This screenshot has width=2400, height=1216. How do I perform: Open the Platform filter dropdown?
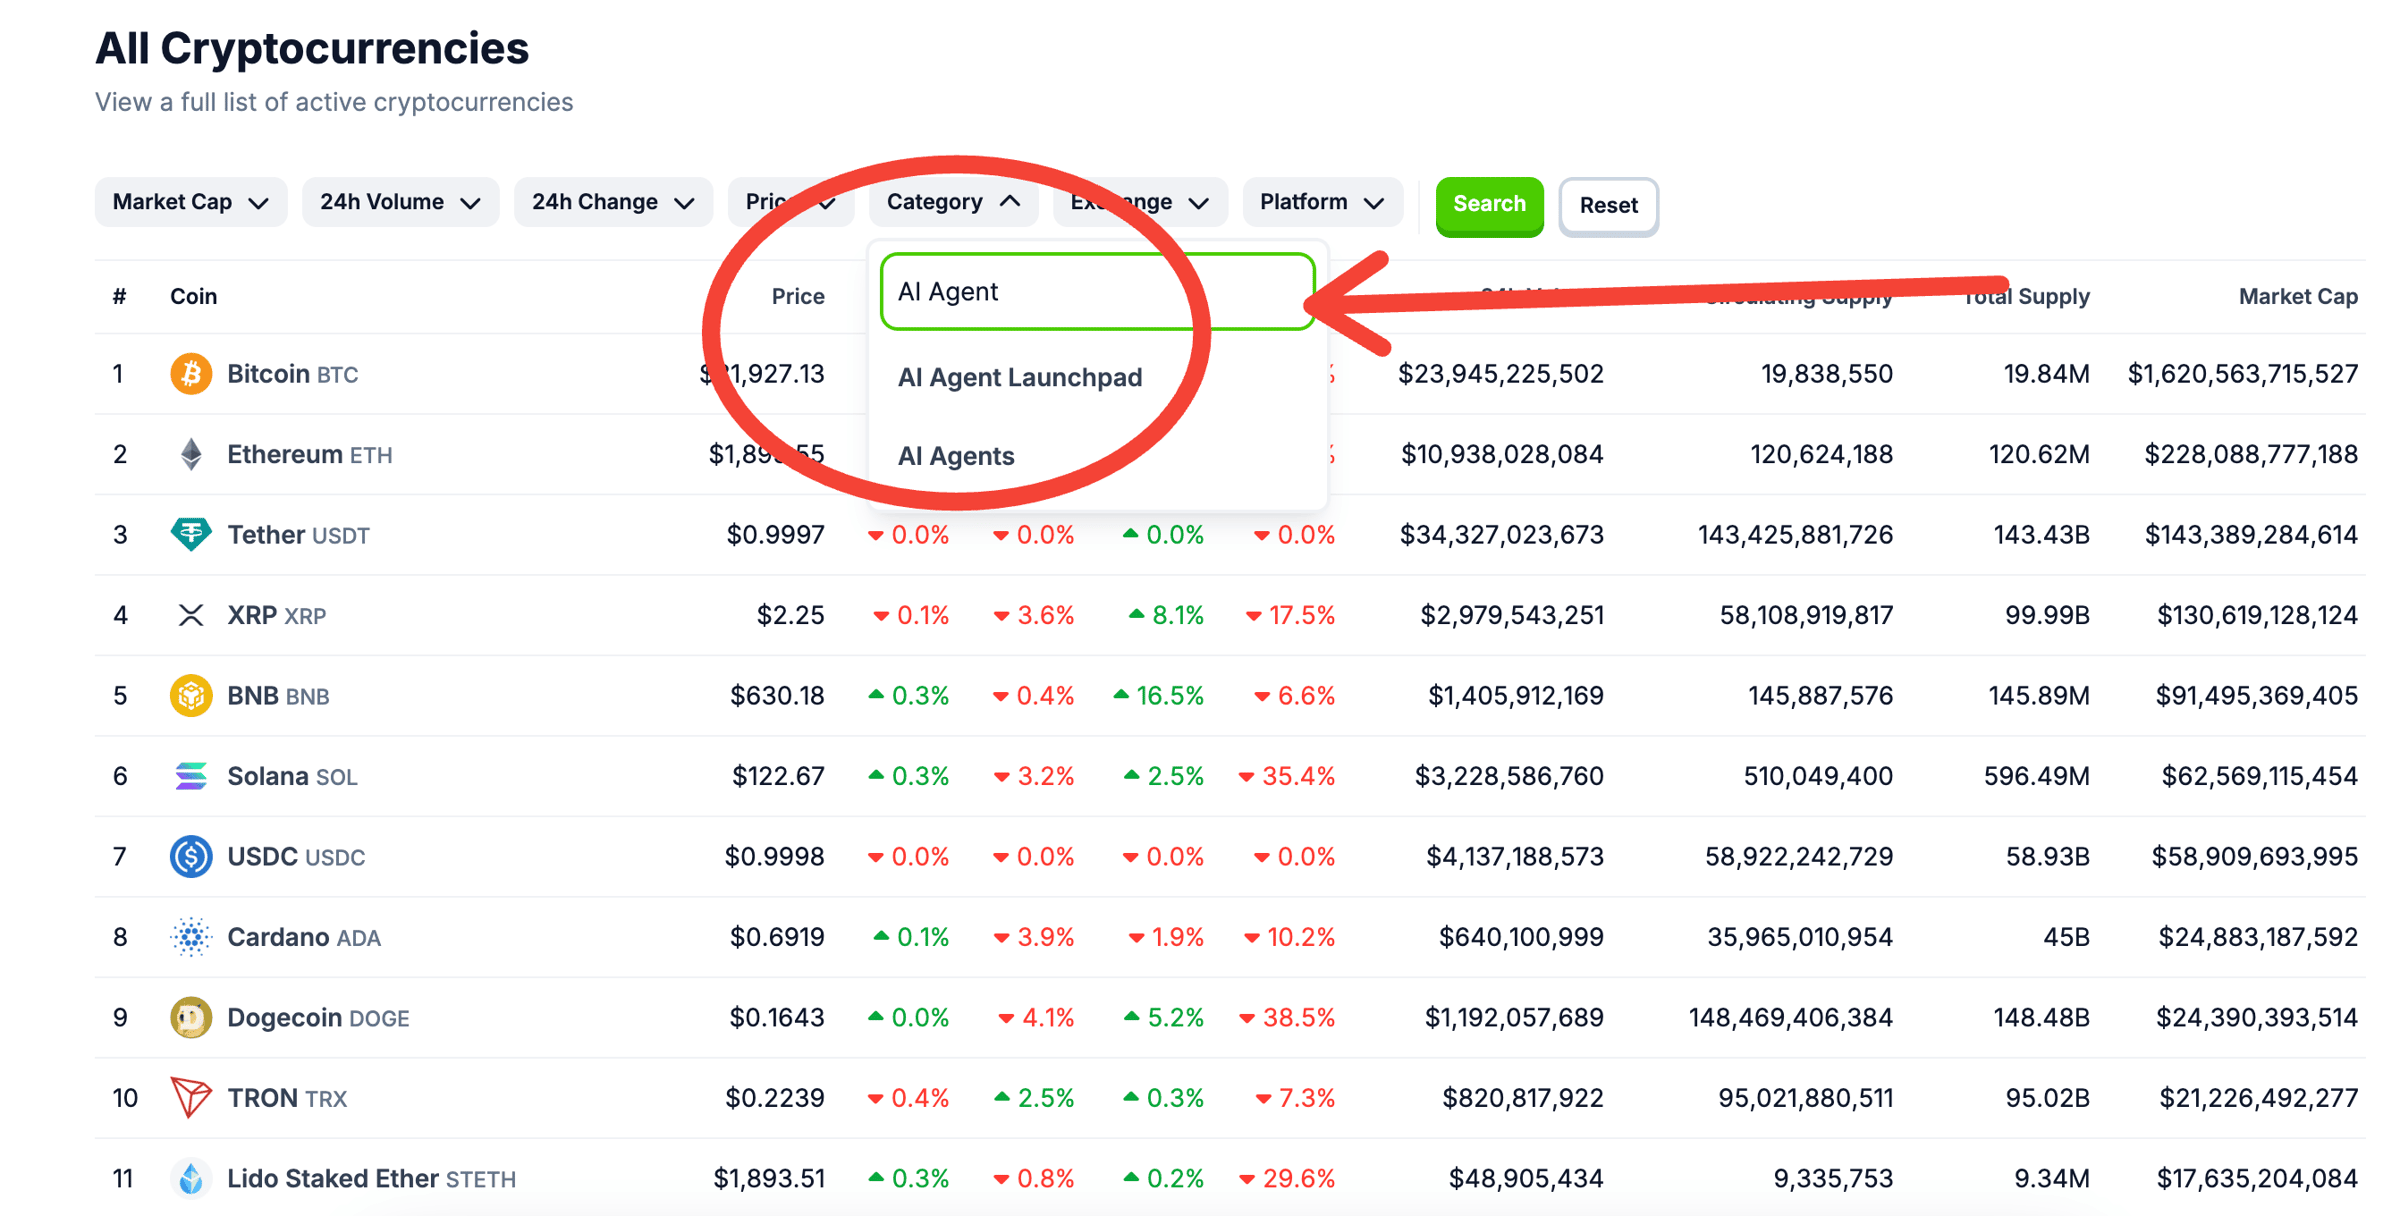click(x=1322, y=203)
